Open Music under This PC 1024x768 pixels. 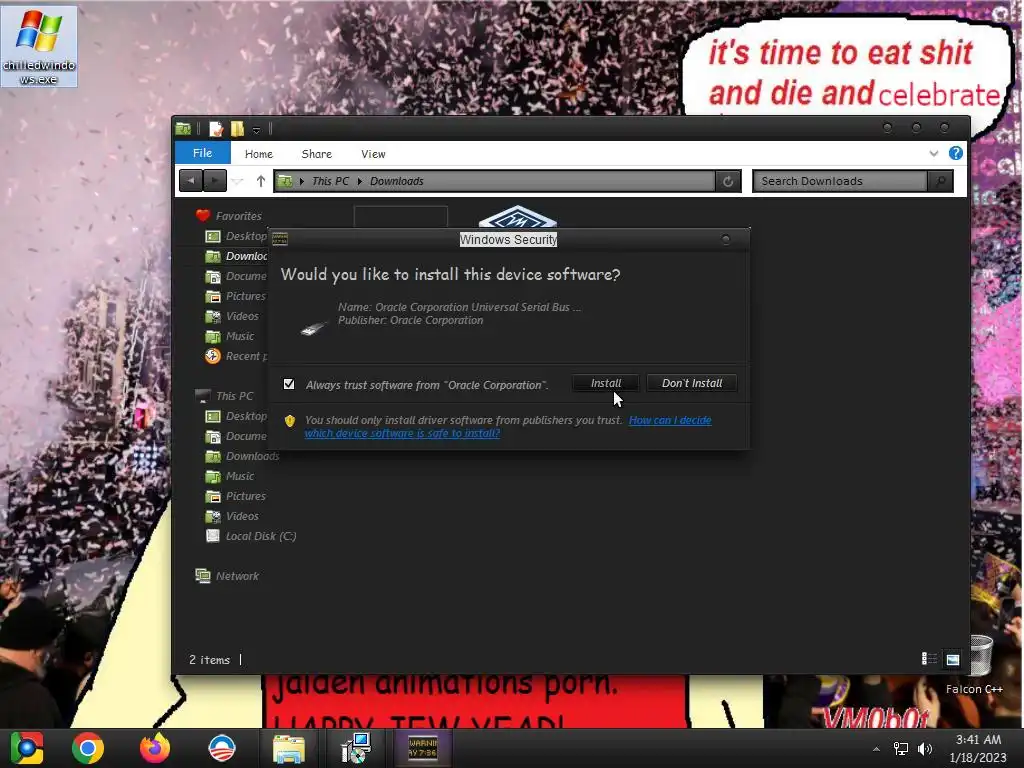(x=240, y=476)
